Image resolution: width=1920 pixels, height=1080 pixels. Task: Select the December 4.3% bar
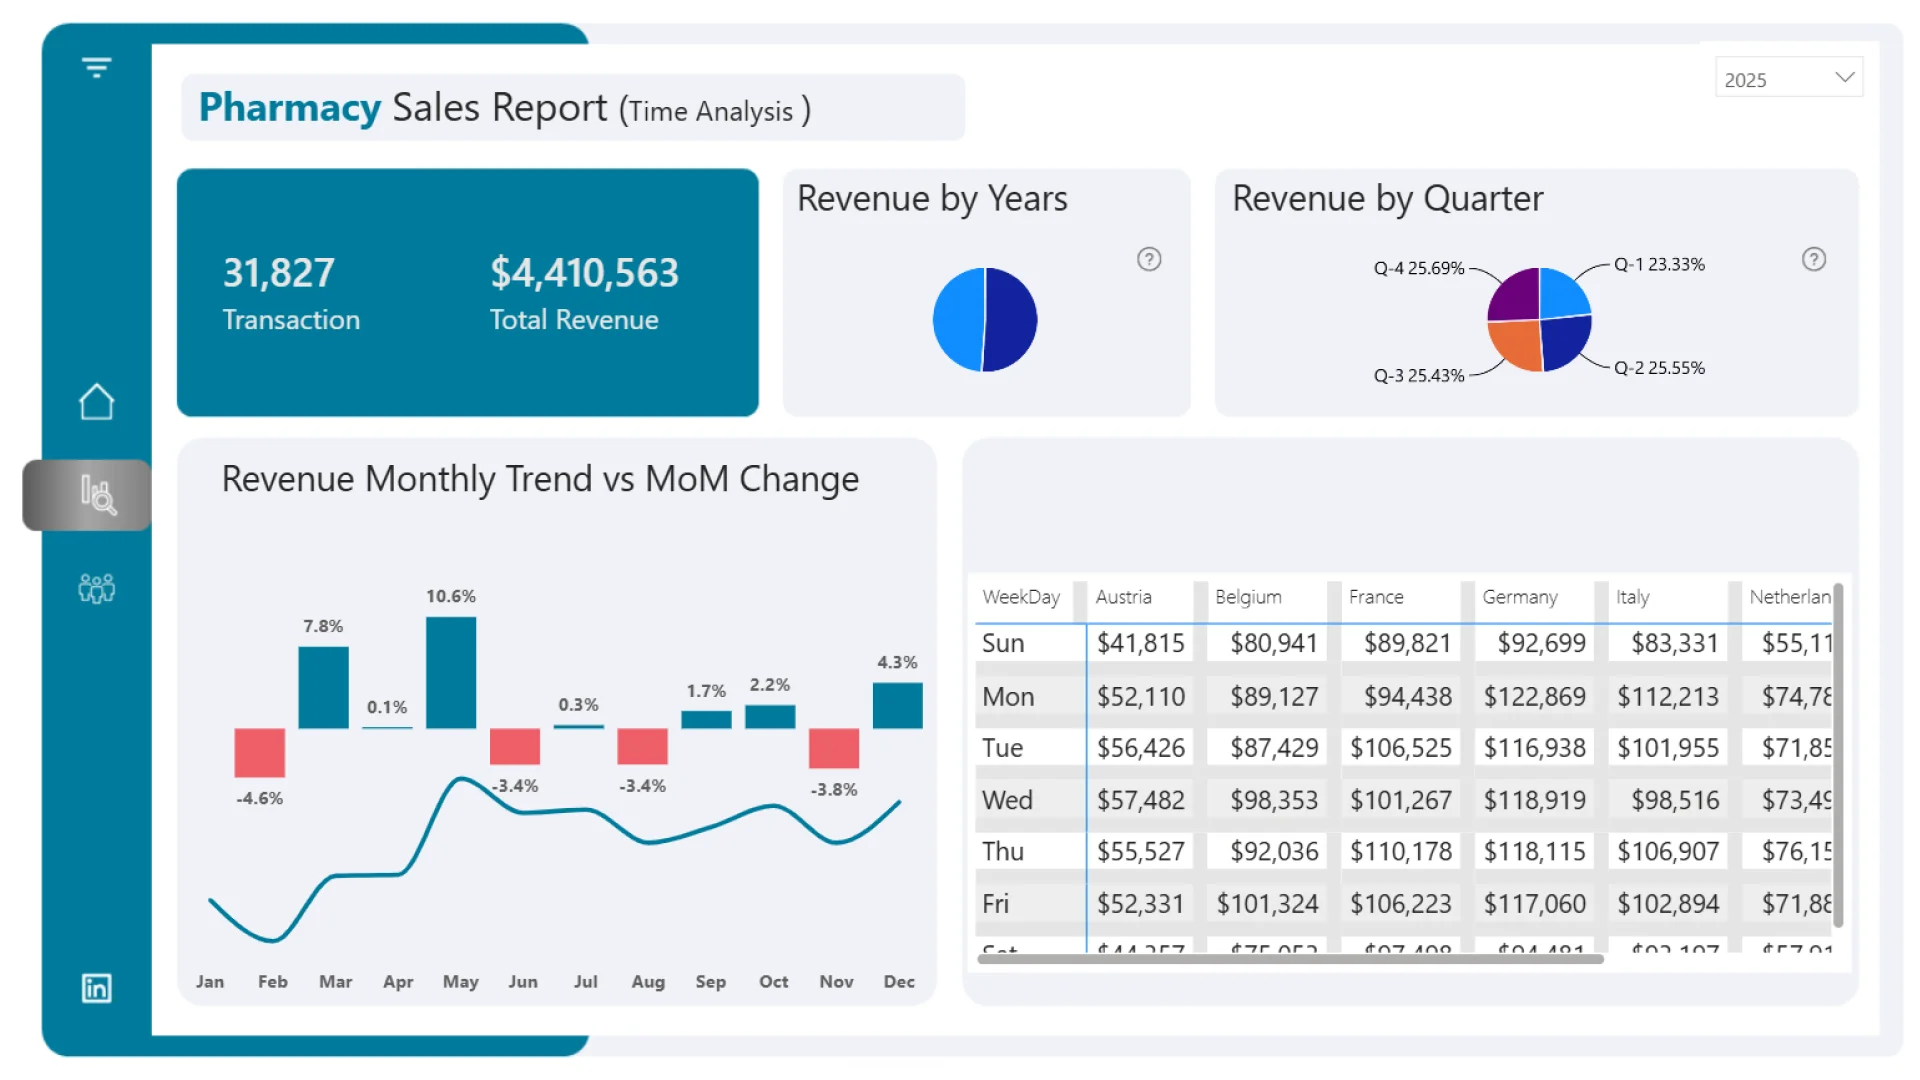897,705
